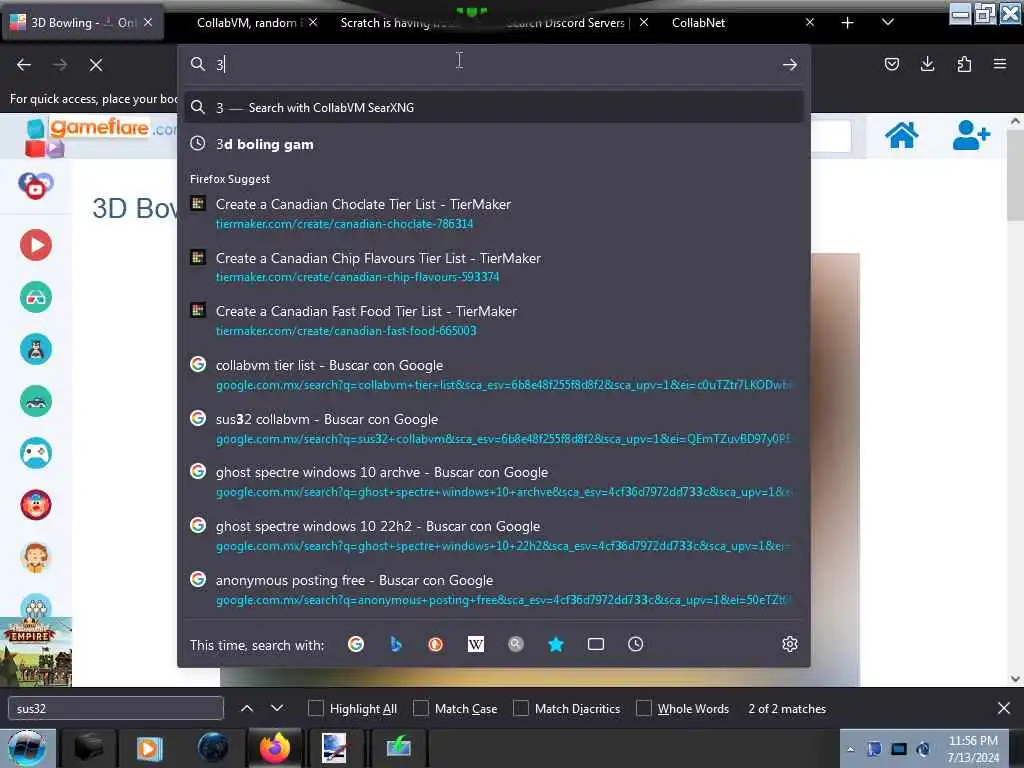Open the race car sidebar category
1024x768 pixels.
click(36, 401)
